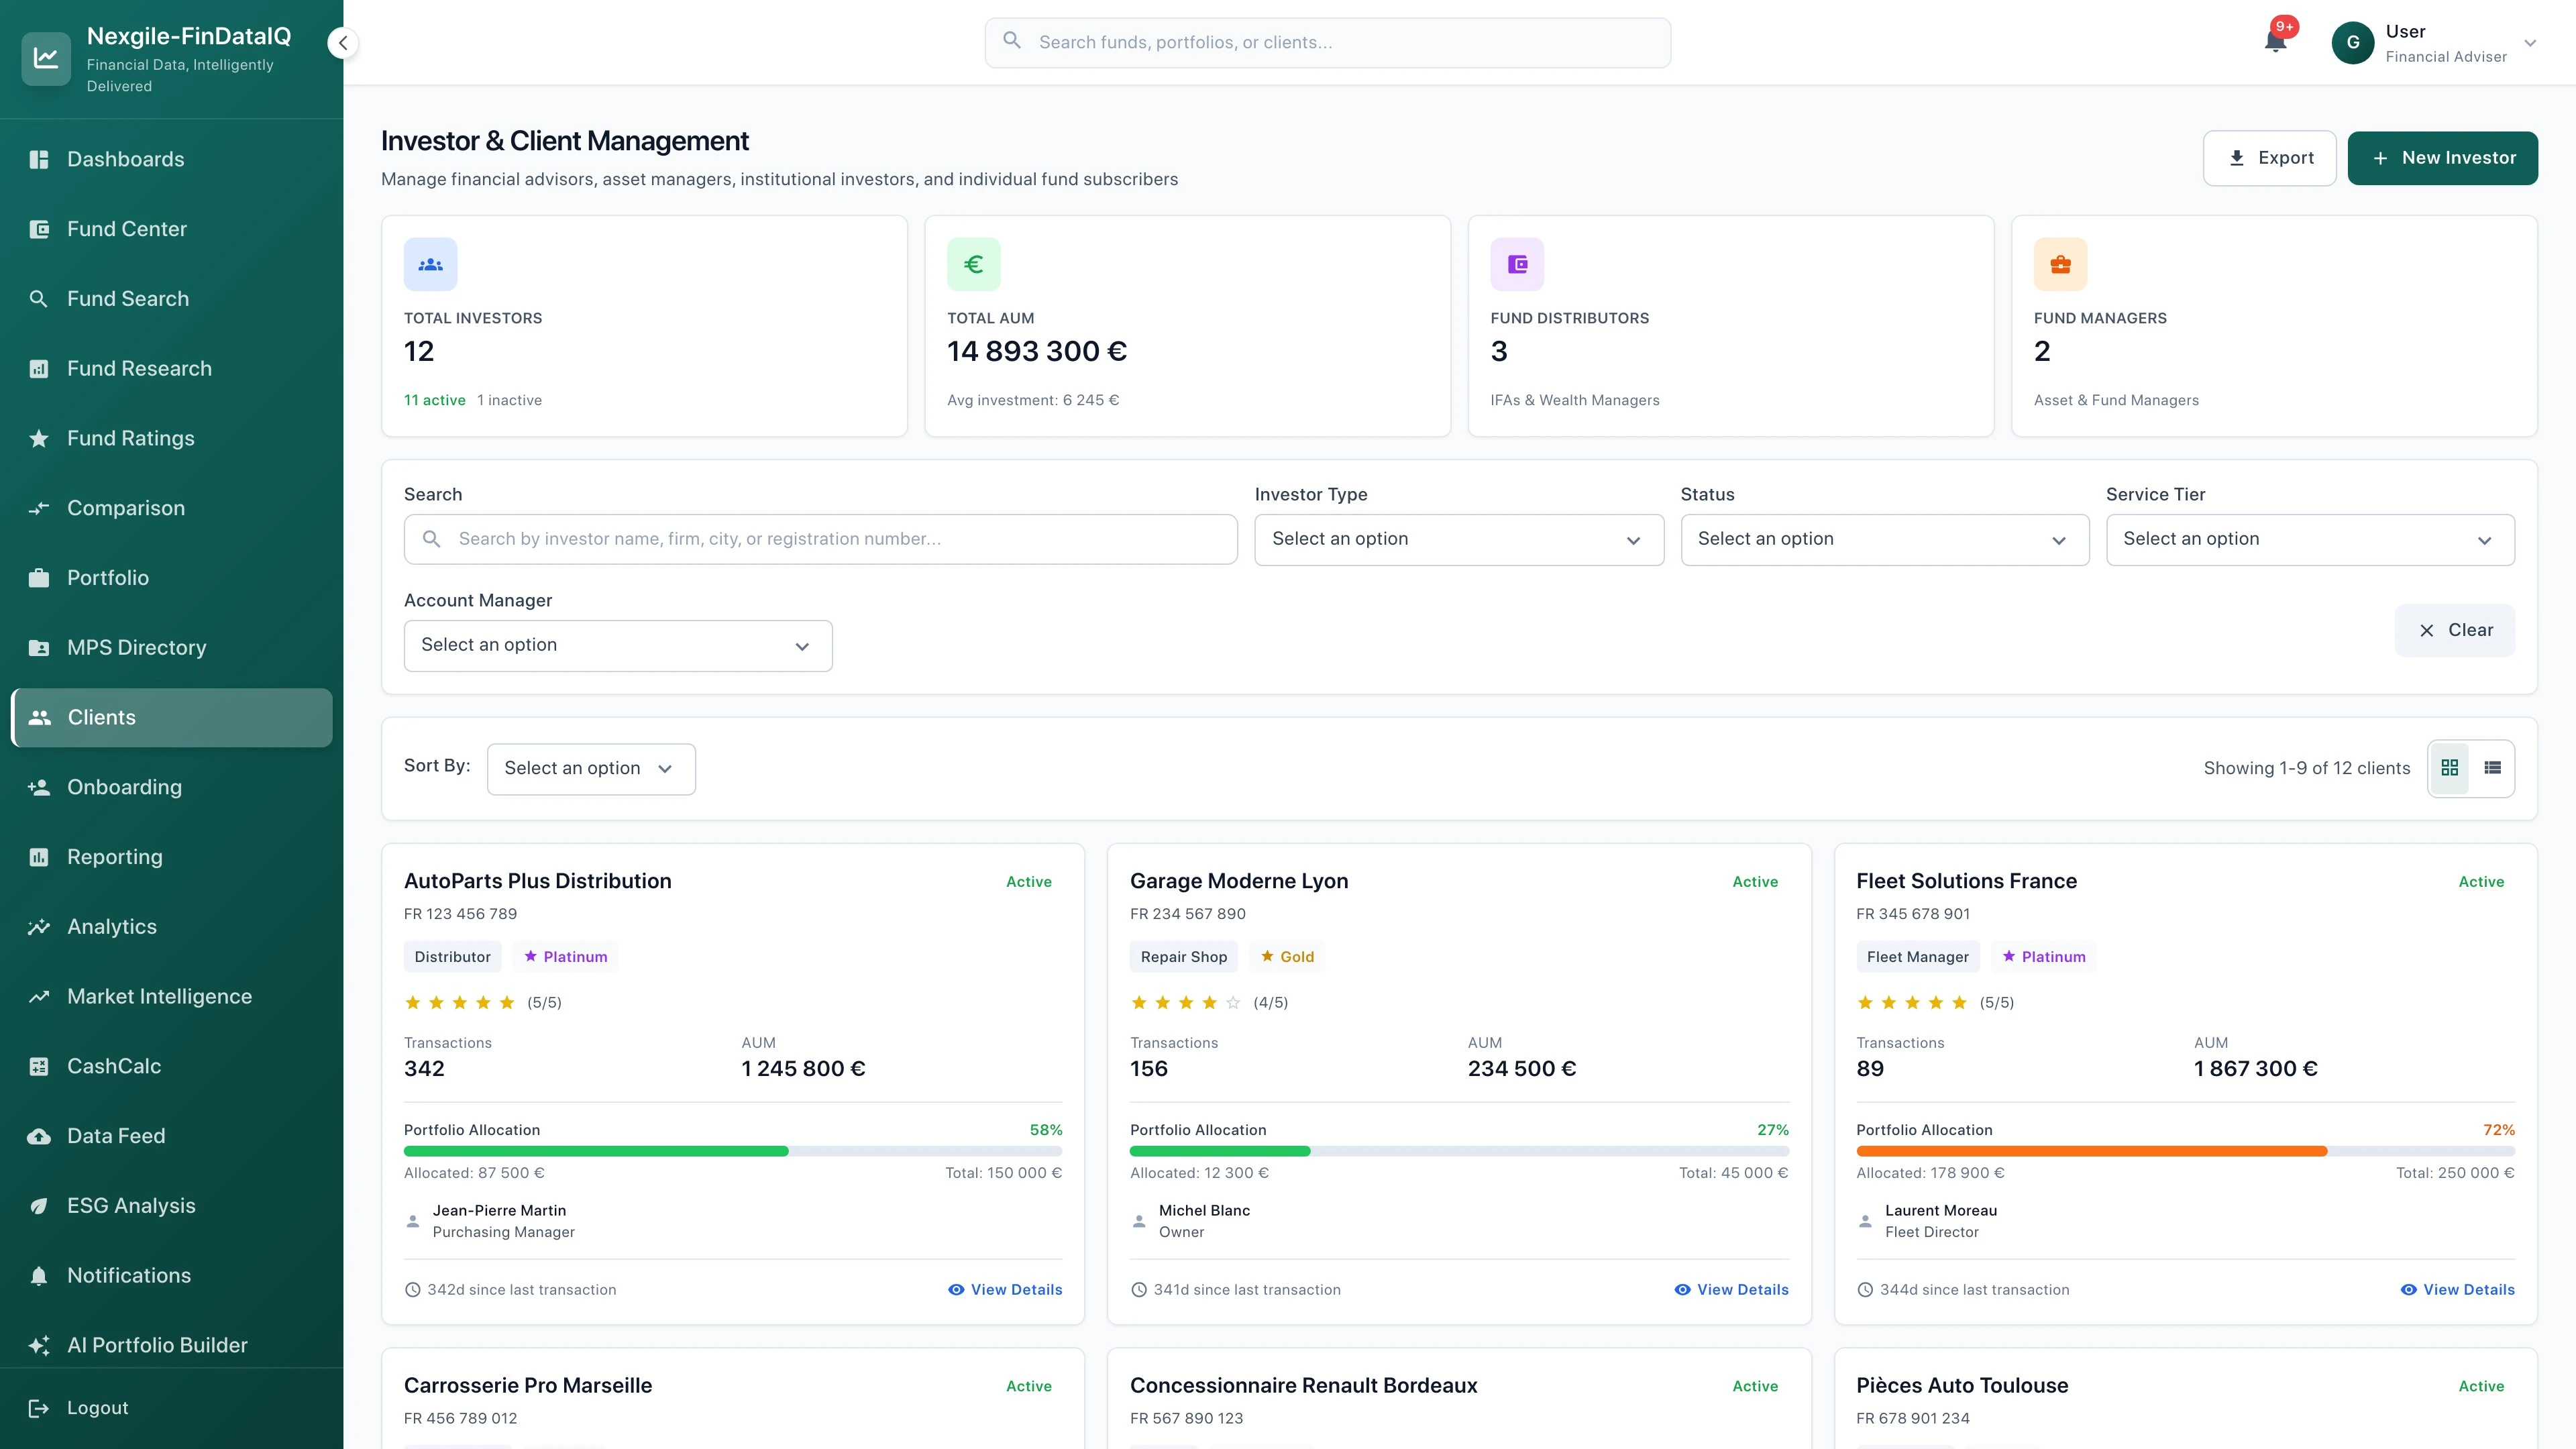
Task: Switch to grid view layout
Action: [x=2450, y=768]
